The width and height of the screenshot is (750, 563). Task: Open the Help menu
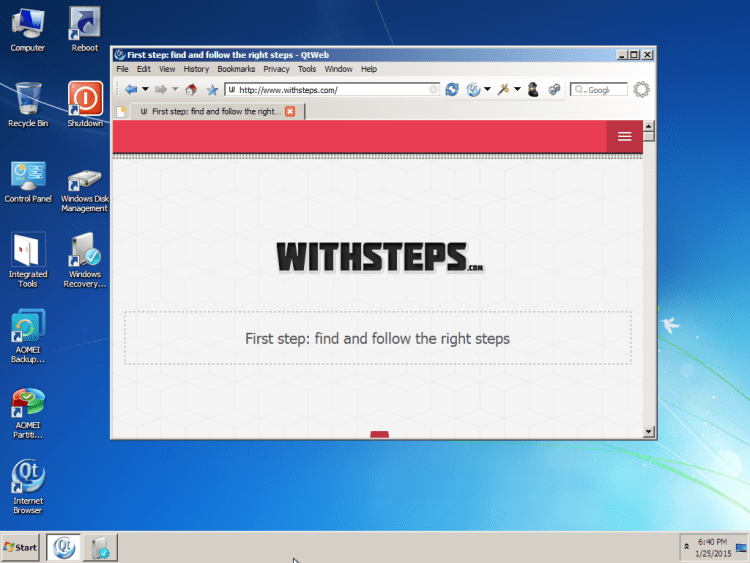click(369, 69)
